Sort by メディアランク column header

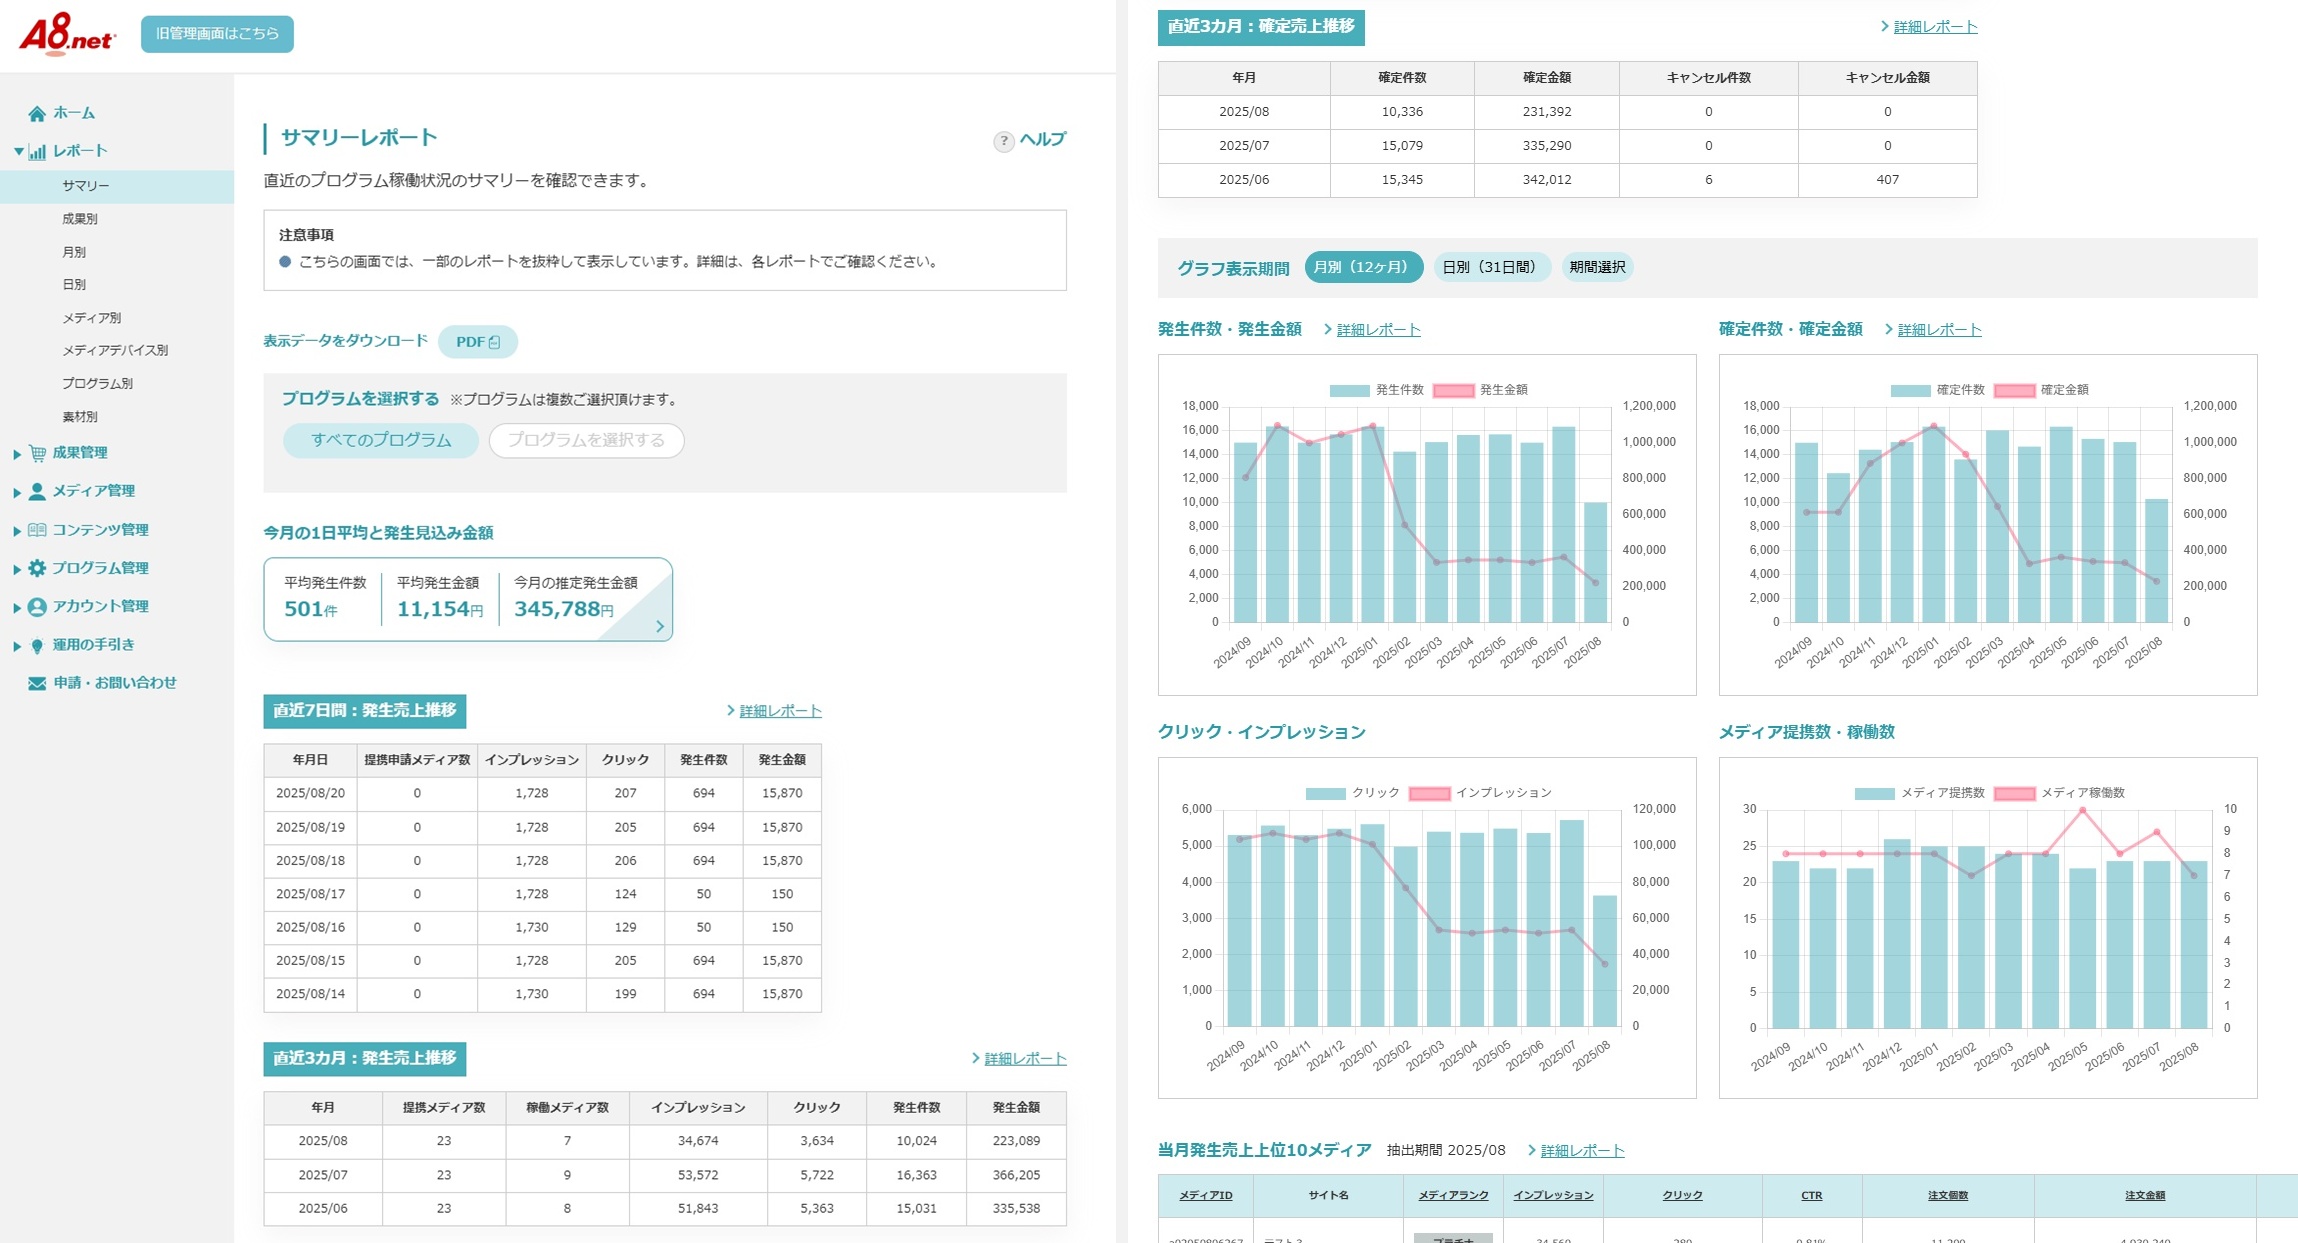(1453, 1196)
